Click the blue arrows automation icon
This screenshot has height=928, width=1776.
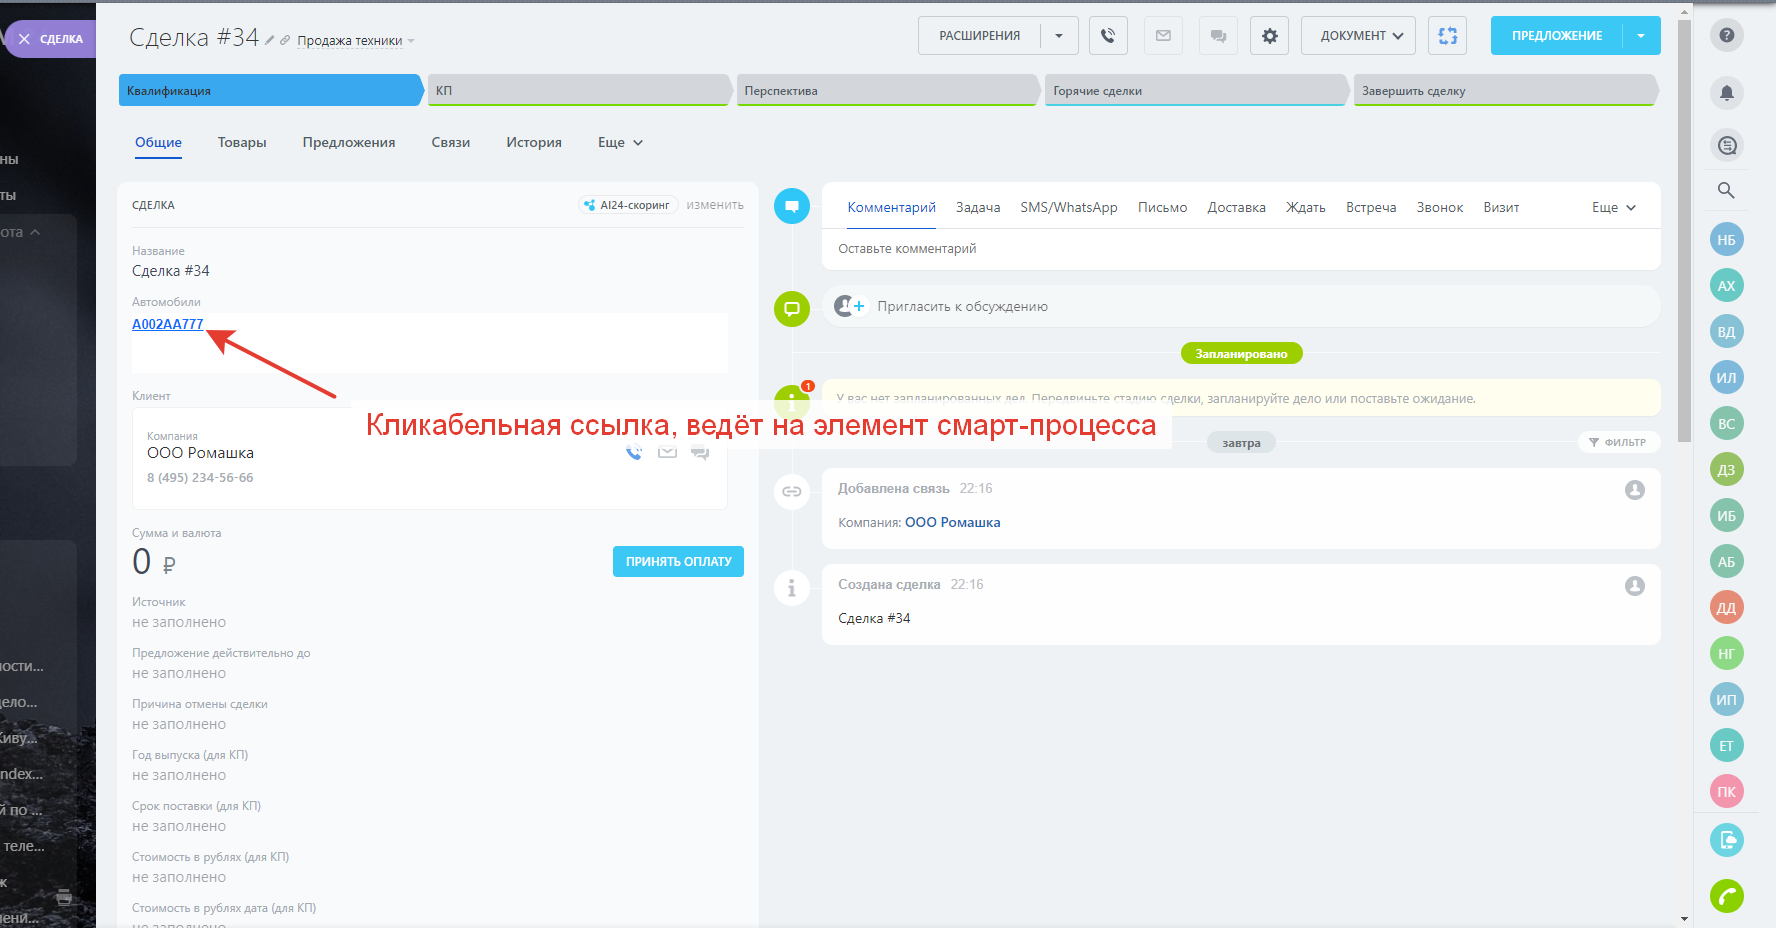click(1447, 36)
